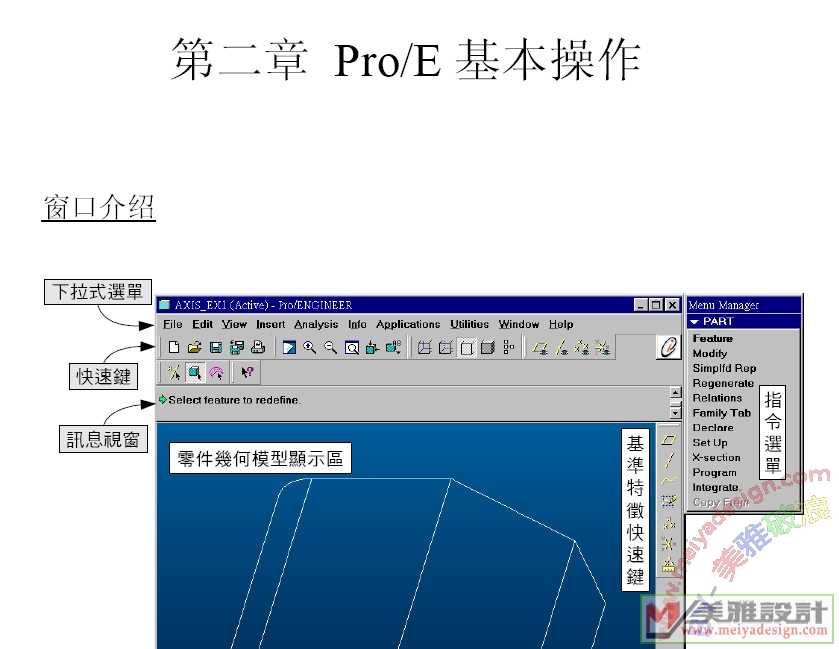Open the File menu
839x649 pixels.
point(173,324)
